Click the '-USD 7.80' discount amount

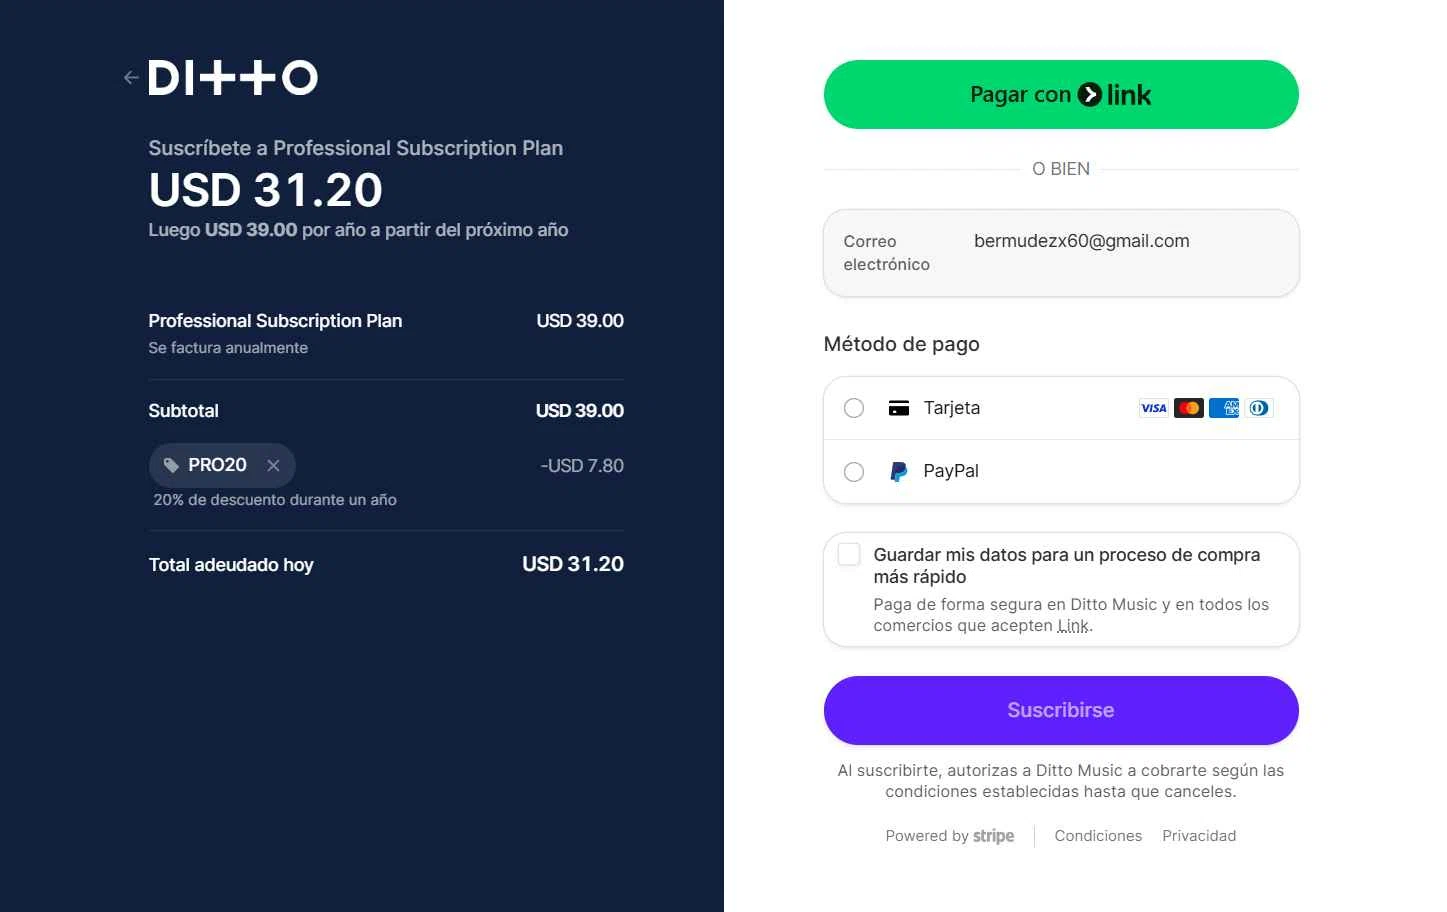click(582, 466)
